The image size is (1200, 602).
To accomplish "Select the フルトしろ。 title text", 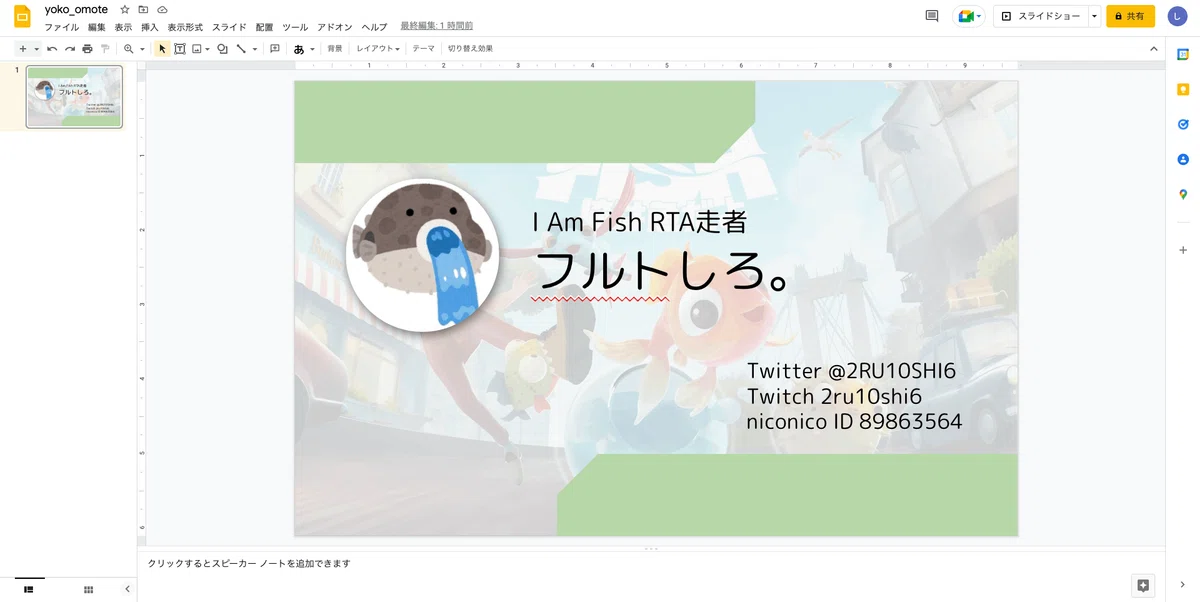I will pos(663,270).
